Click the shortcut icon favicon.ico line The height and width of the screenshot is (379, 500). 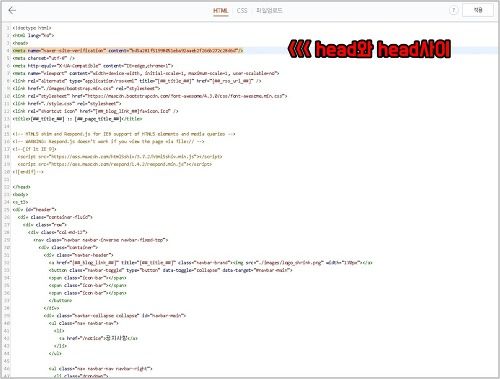(x=95, y=111)
